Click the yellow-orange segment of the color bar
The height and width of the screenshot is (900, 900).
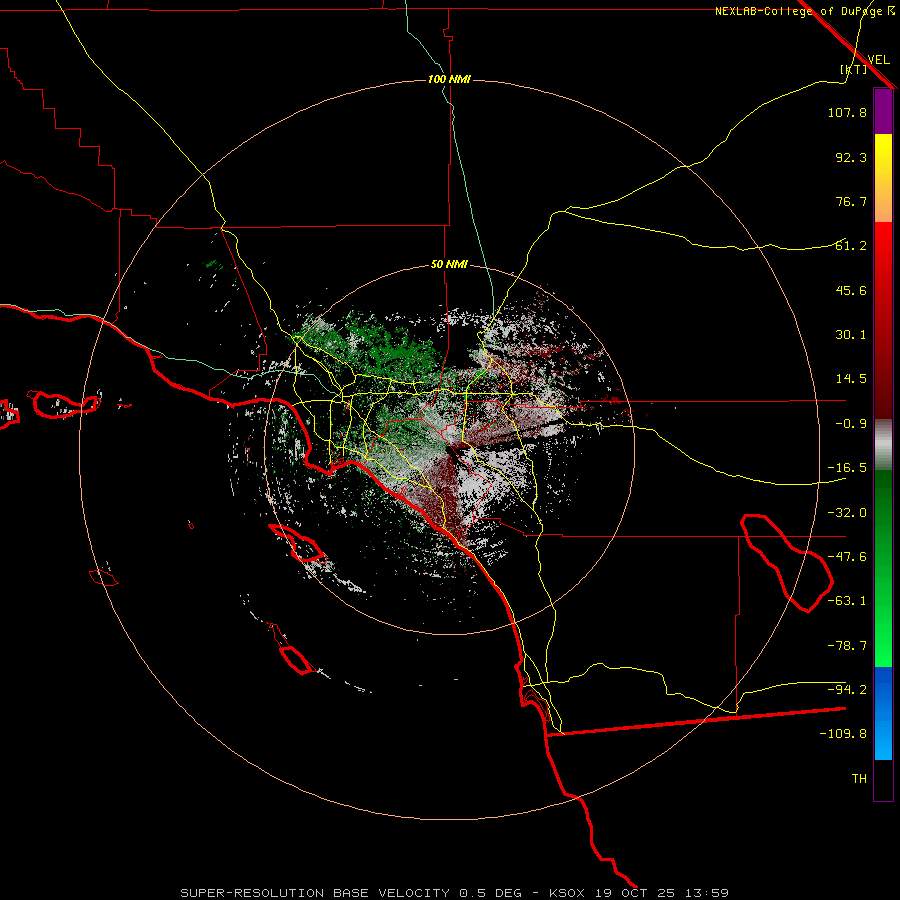883,178
